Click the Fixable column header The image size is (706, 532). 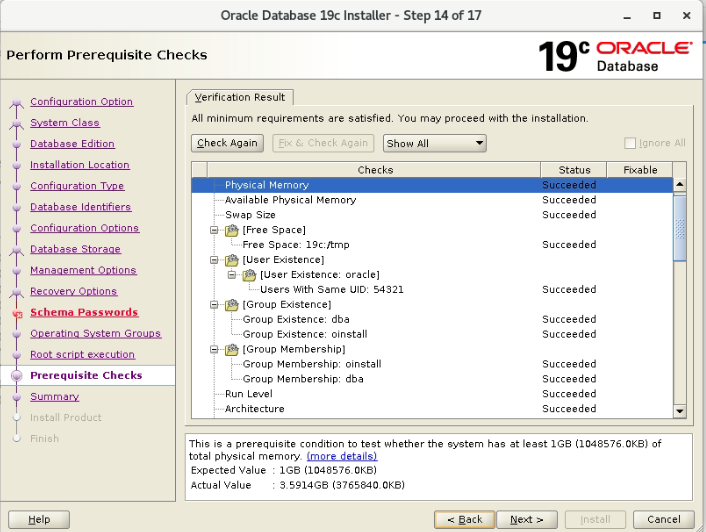640,170
